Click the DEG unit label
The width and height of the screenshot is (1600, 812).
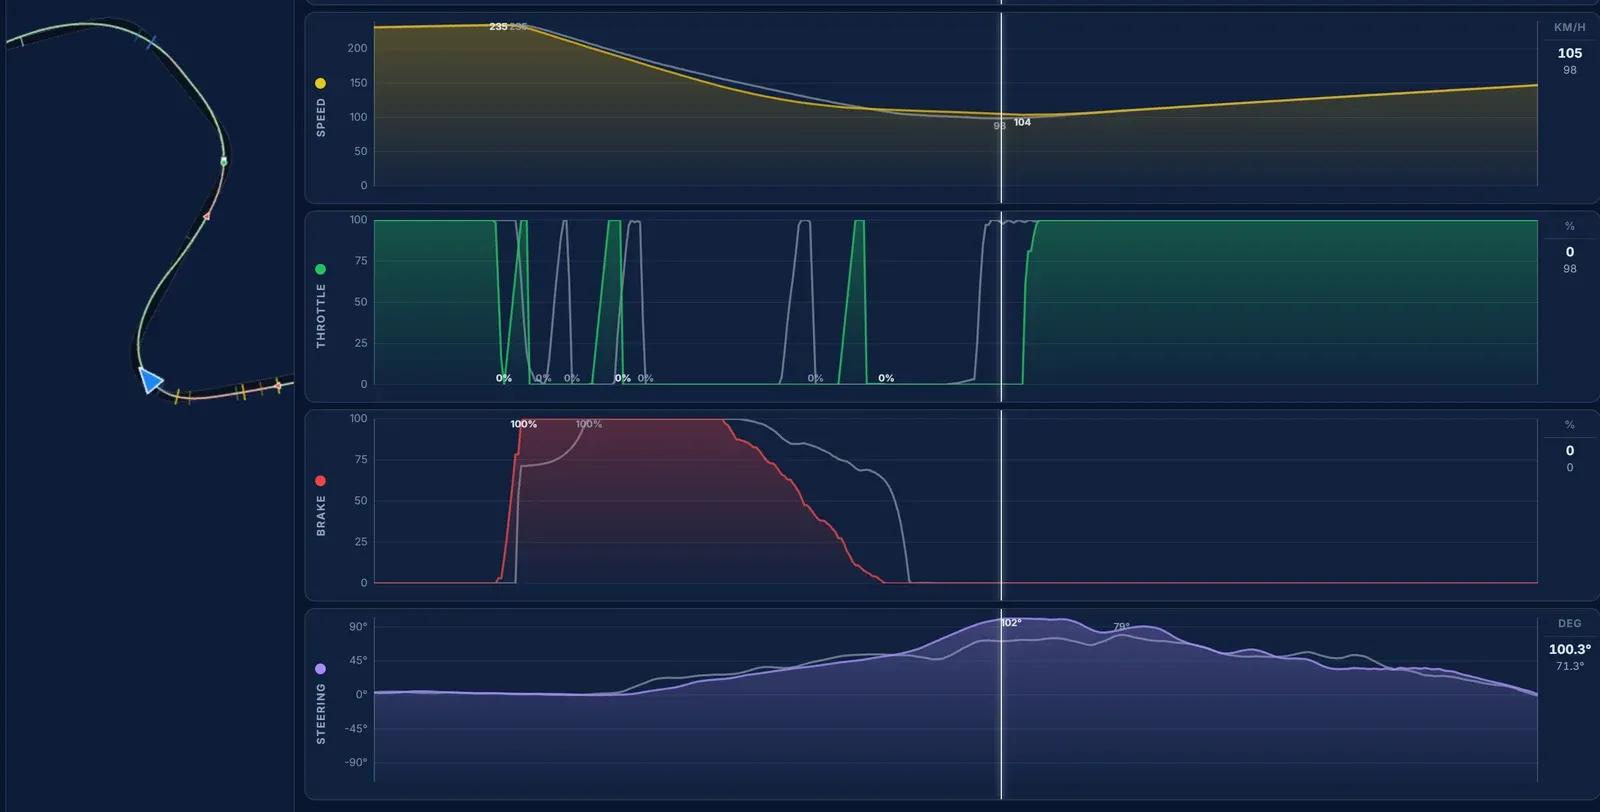1569,623
